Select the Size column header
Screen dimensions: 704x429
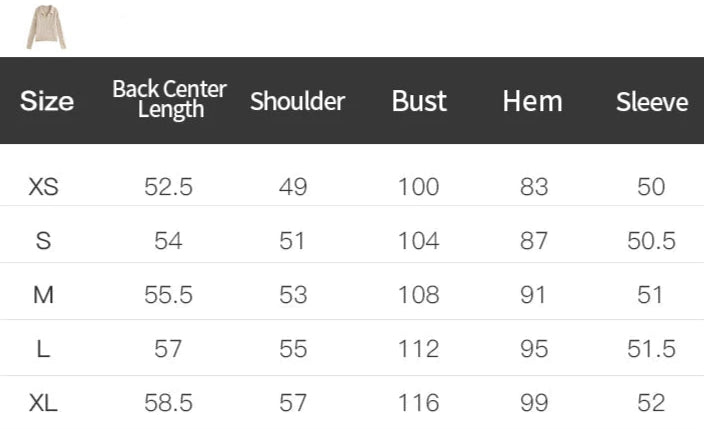(47, 101)
